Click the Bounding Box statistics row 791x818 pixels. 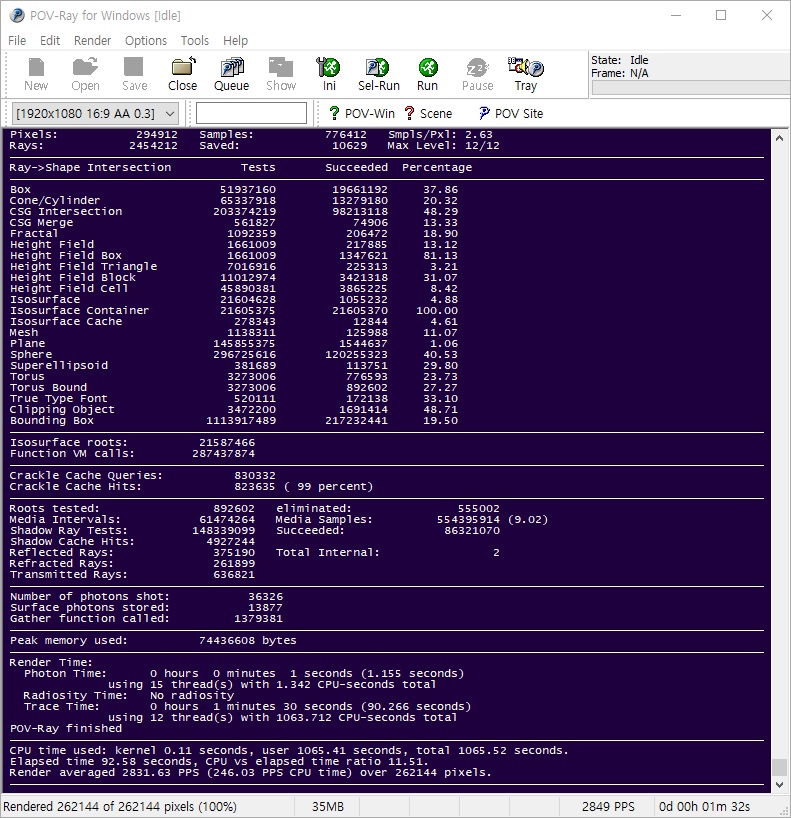point(234,420)
